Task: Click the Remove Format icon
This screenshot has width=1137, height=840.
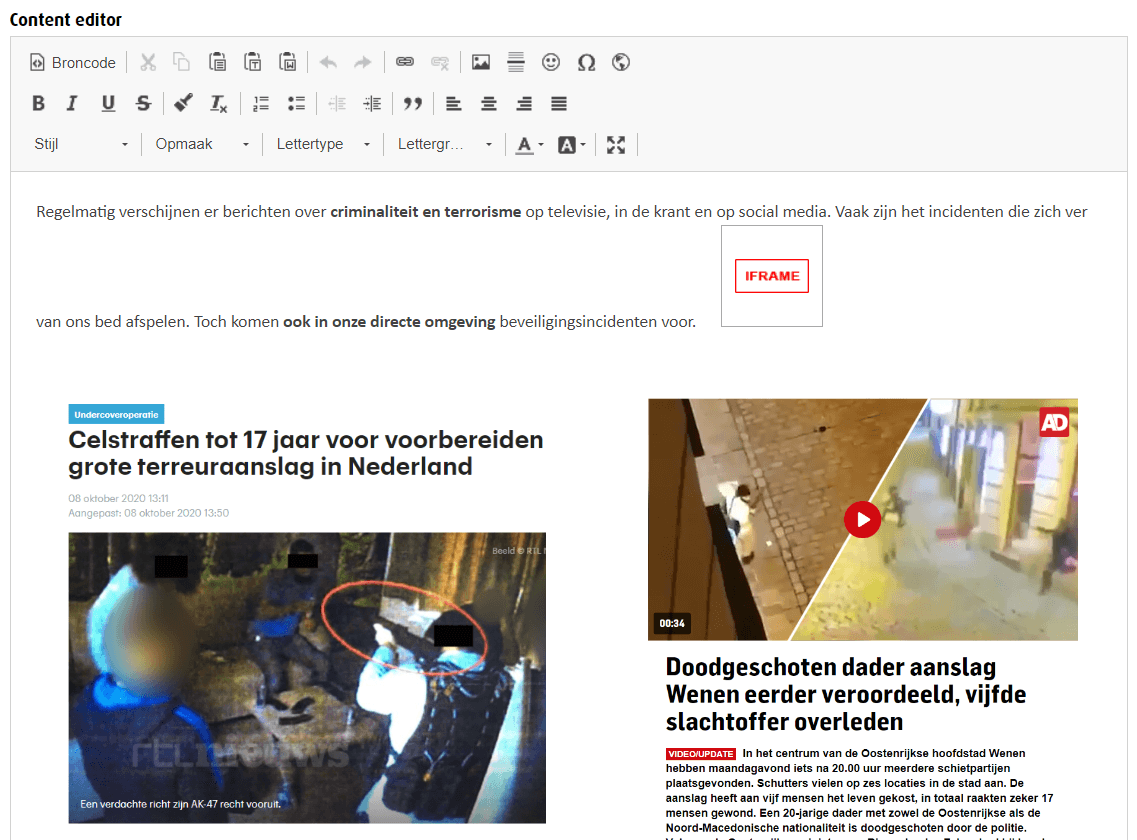Action: pos(218,104)
